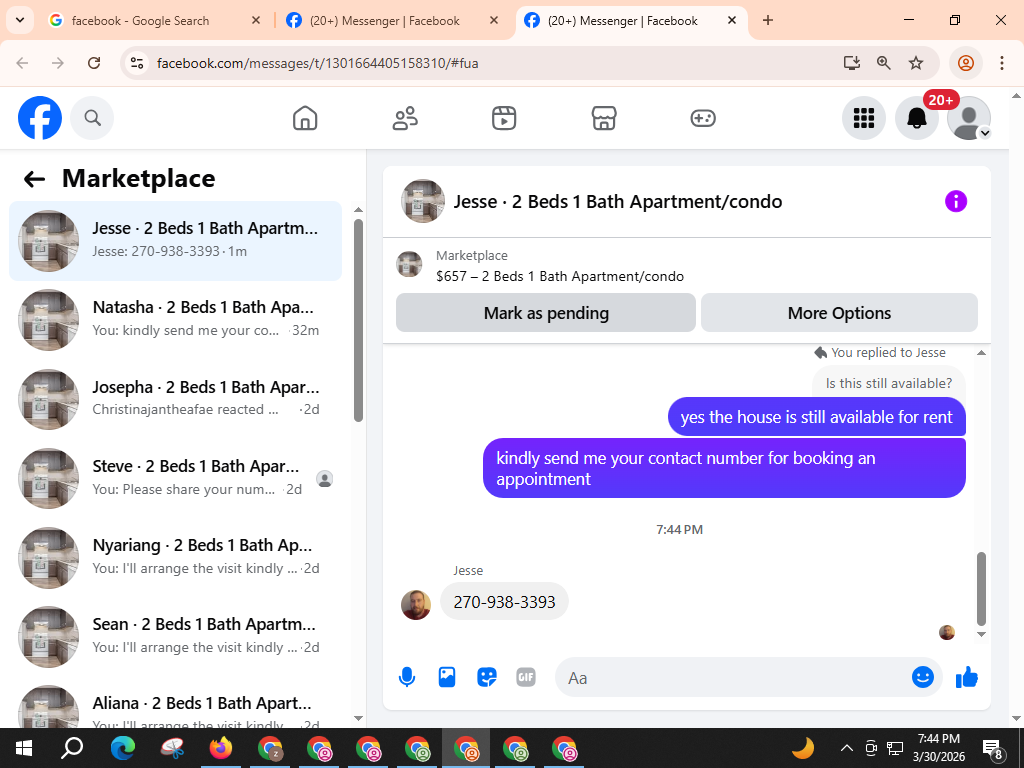Open the Facebook search icon

92,118
